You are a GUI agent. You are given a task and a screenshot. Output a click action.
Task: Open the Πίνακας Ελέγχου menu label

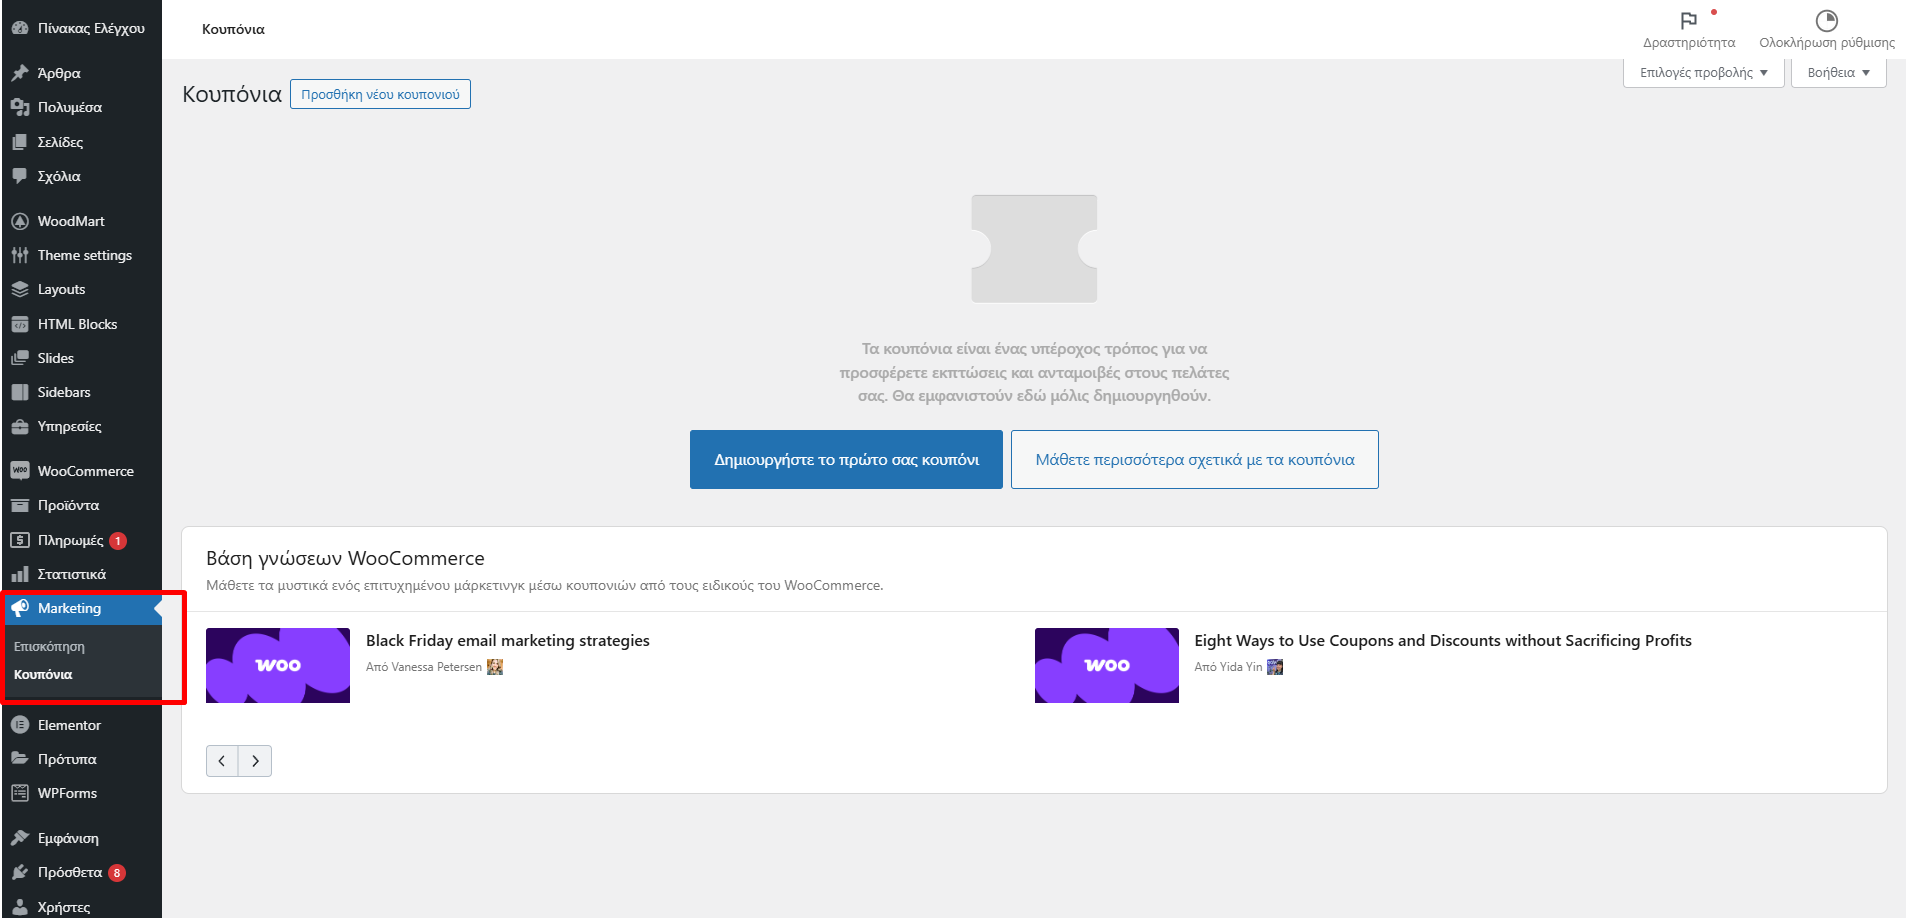(x=91, y=28)
